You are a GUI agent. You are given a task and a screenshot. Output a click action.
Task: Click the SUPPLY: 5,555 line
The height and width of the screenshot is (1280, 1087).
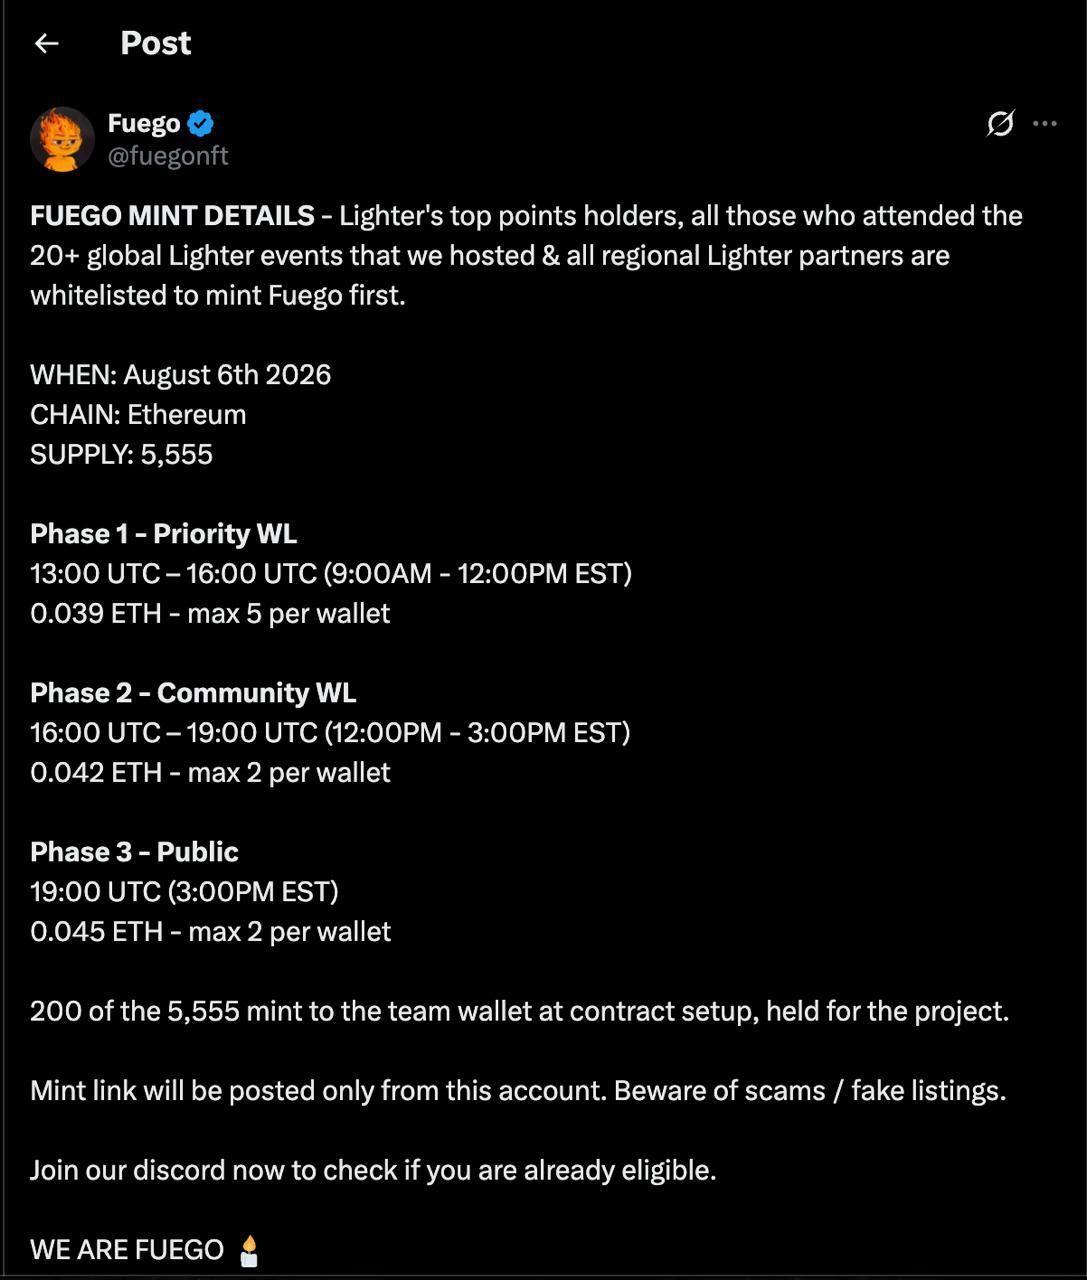(121, 455)
